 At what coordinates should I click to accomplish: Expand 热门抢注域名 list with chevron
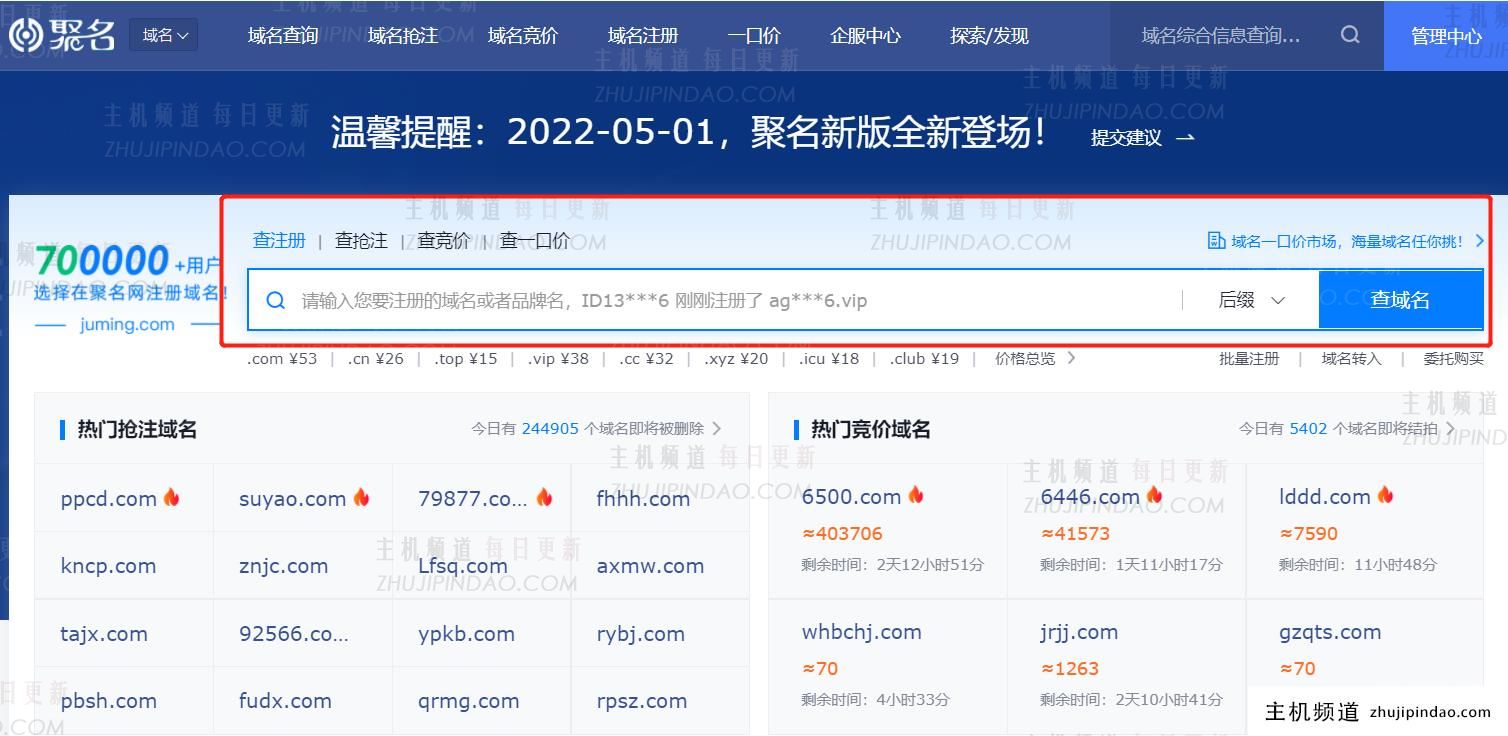[717, 428]
